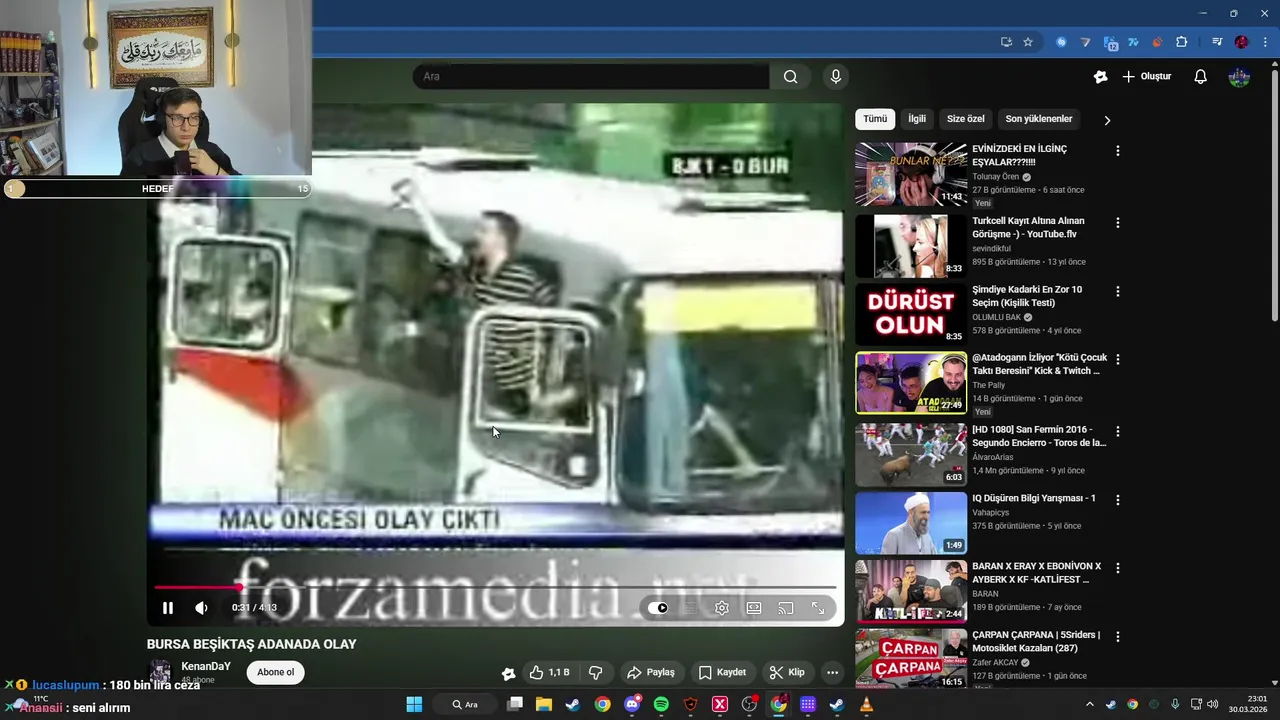The width and height of the screenshot is (1280, 720).
Task: Open EVİNİZDEKİ EN İLGİNÇ EŞYALAR thumbnail
Action: pyautogui.click(x=911, y=174)
